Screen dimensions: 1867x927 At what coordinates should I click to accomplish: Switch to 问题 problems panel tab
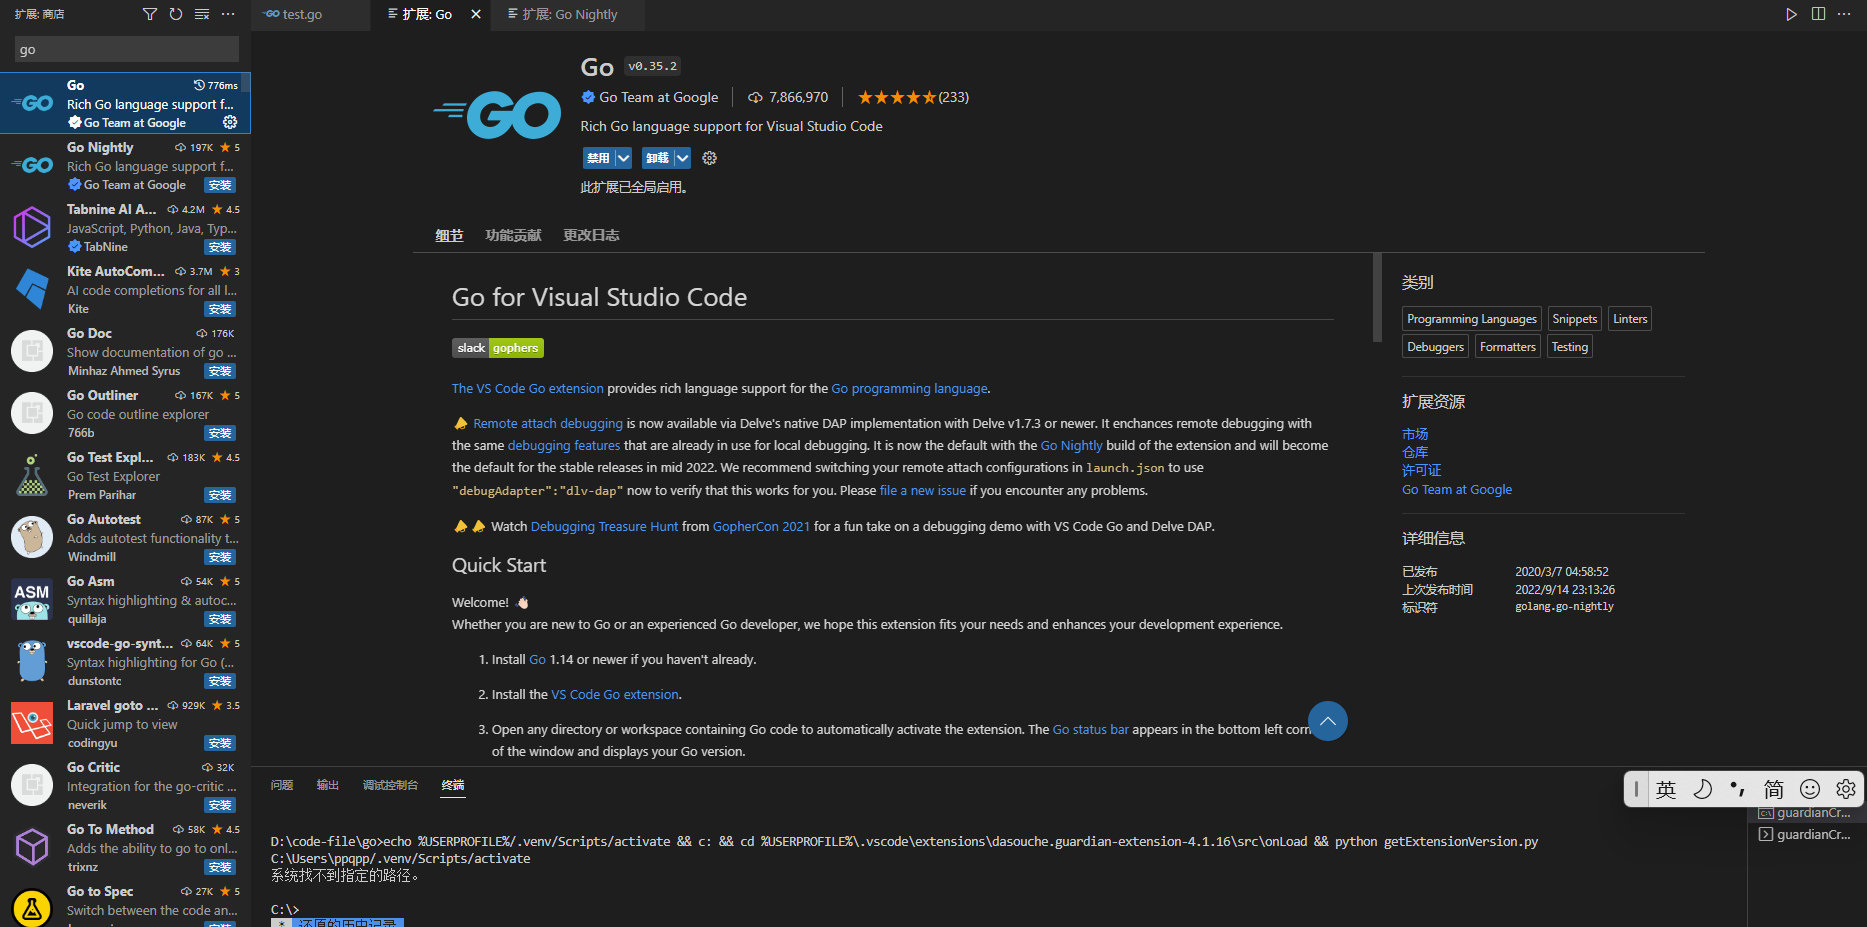[282, 785]
